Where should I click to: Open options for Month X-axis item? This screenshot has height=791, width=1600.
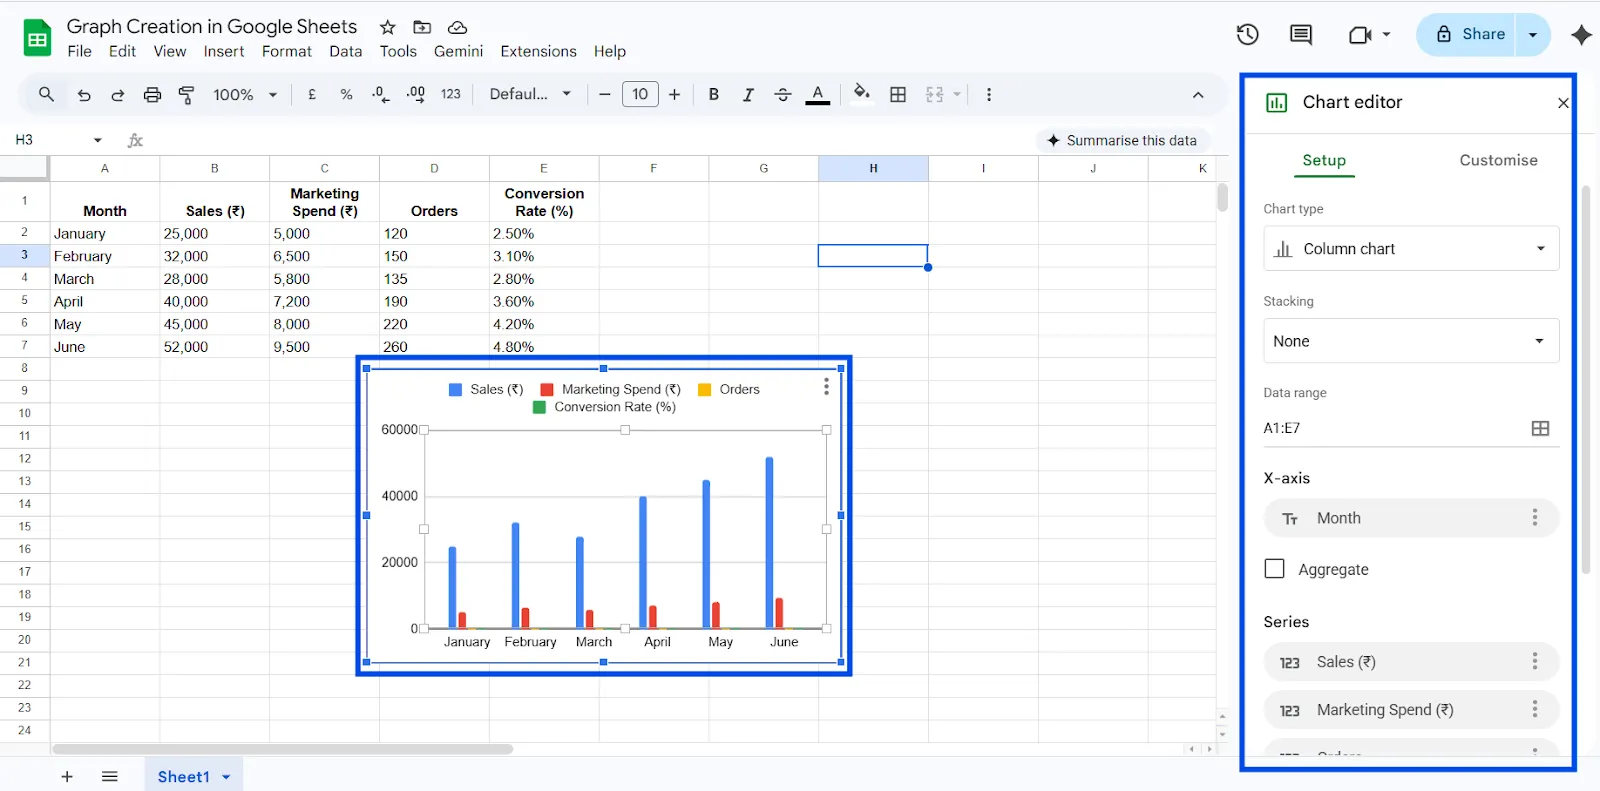(x=1534, y=517)
